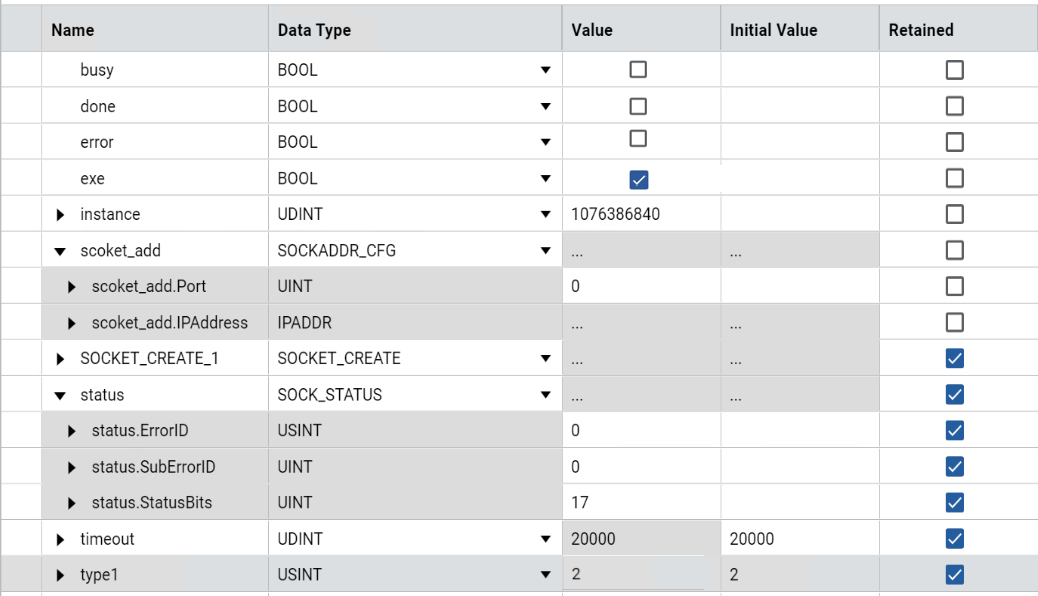
Task: Open data type dropdown for busy
Action: (545, 71)
